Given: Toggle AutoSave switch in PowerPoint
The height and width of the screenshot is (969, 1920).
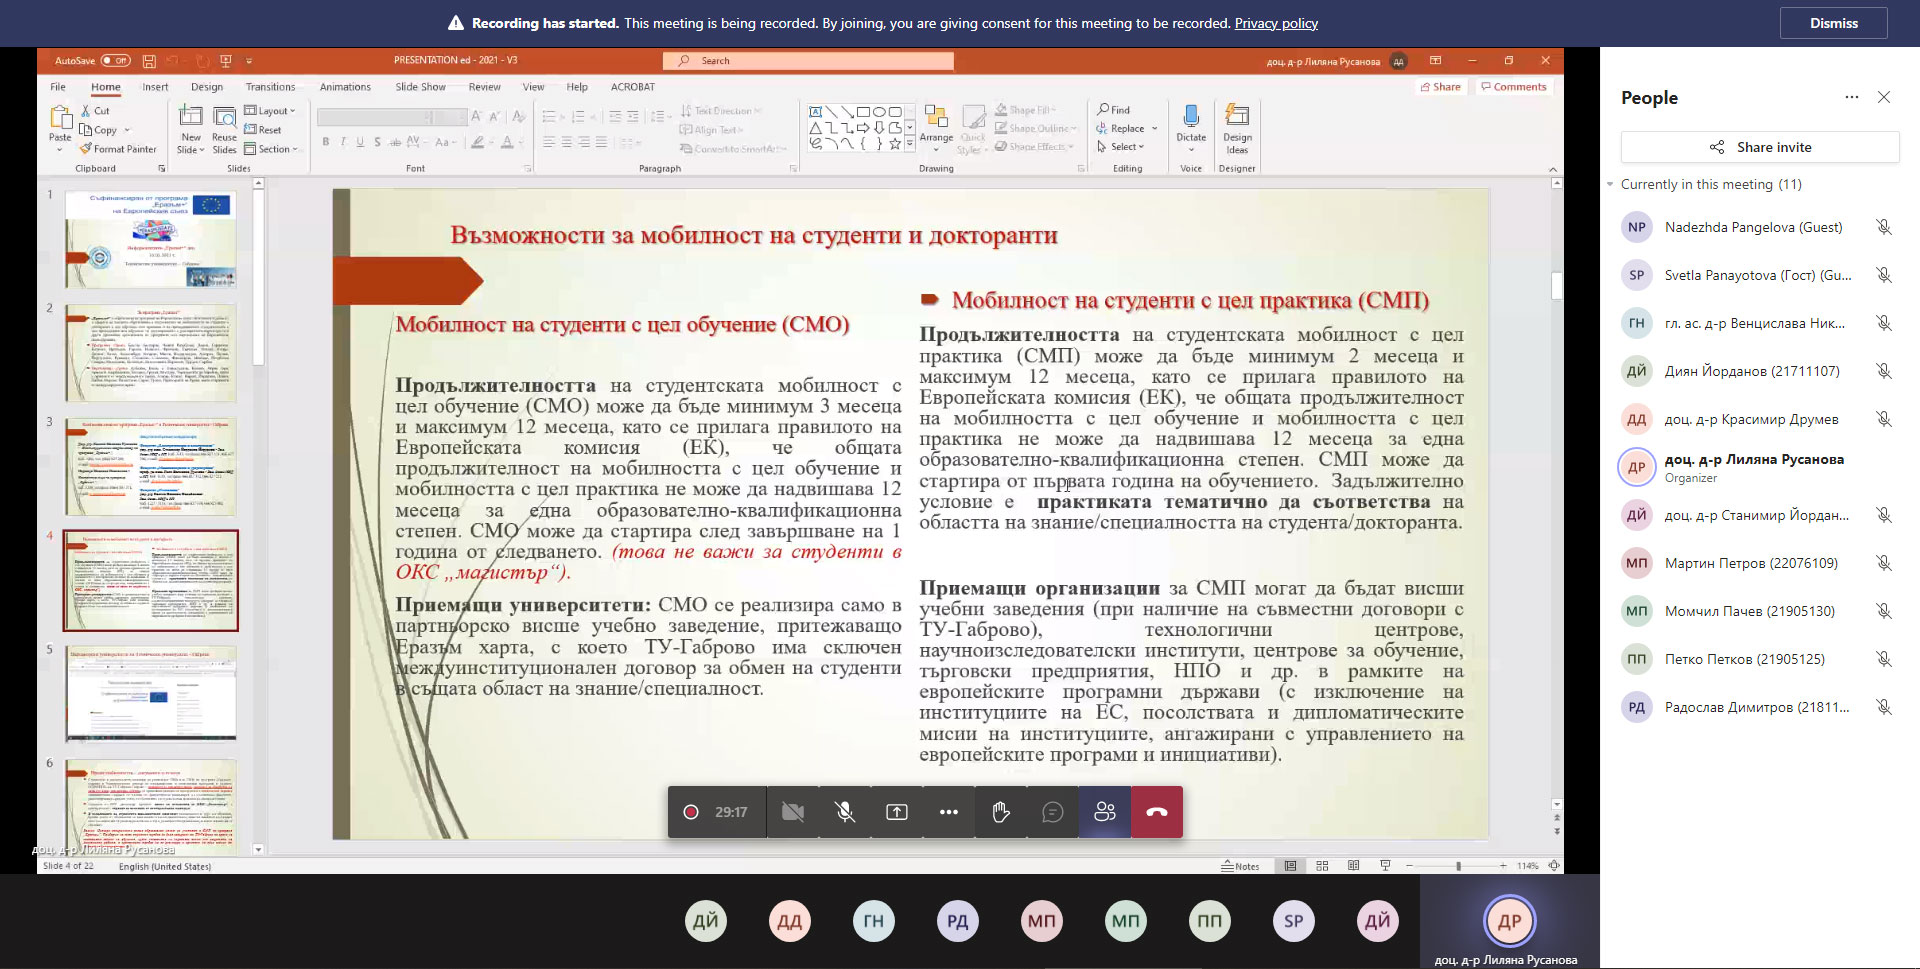Looking at the screenshot, I should tap(115, 61).
